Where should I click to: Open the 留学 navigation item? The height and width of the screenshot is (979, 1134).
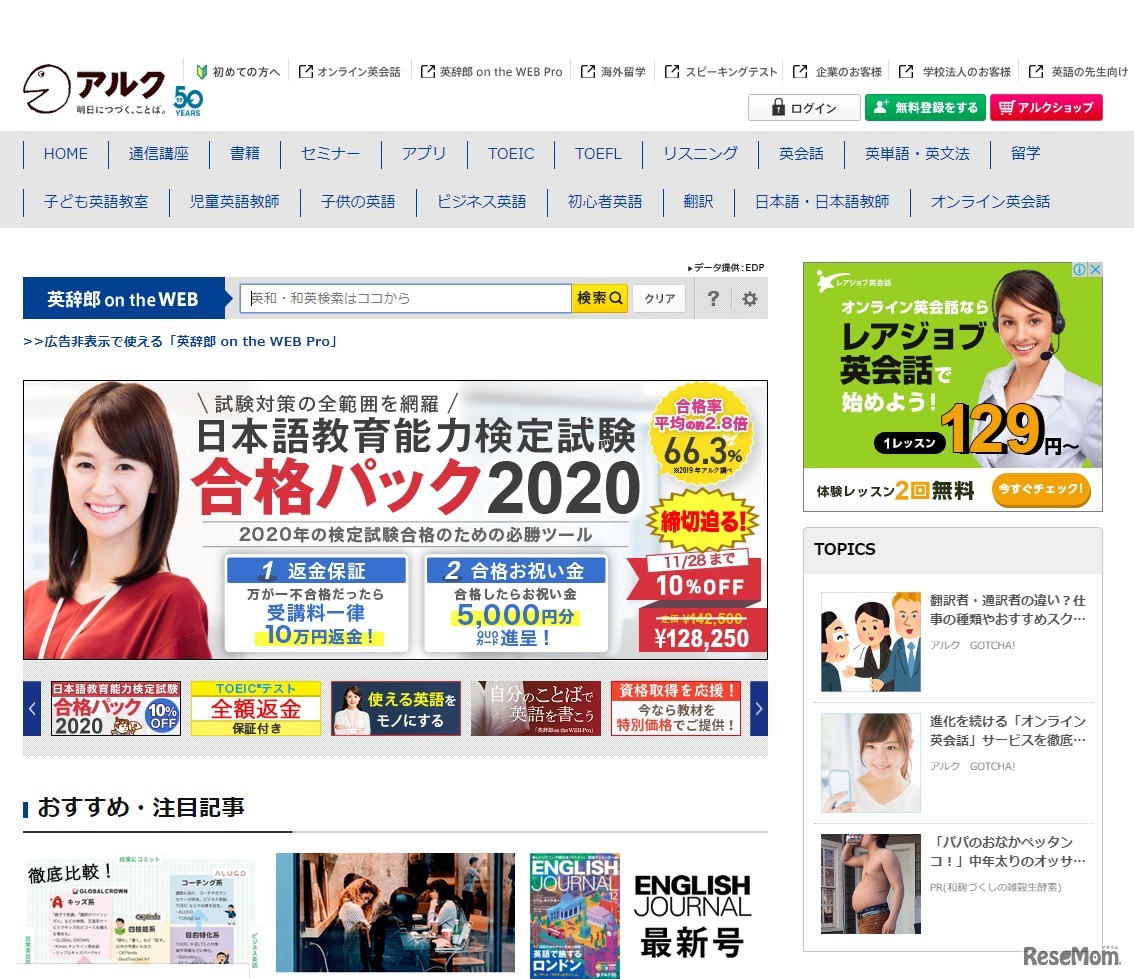point(1026,153)
